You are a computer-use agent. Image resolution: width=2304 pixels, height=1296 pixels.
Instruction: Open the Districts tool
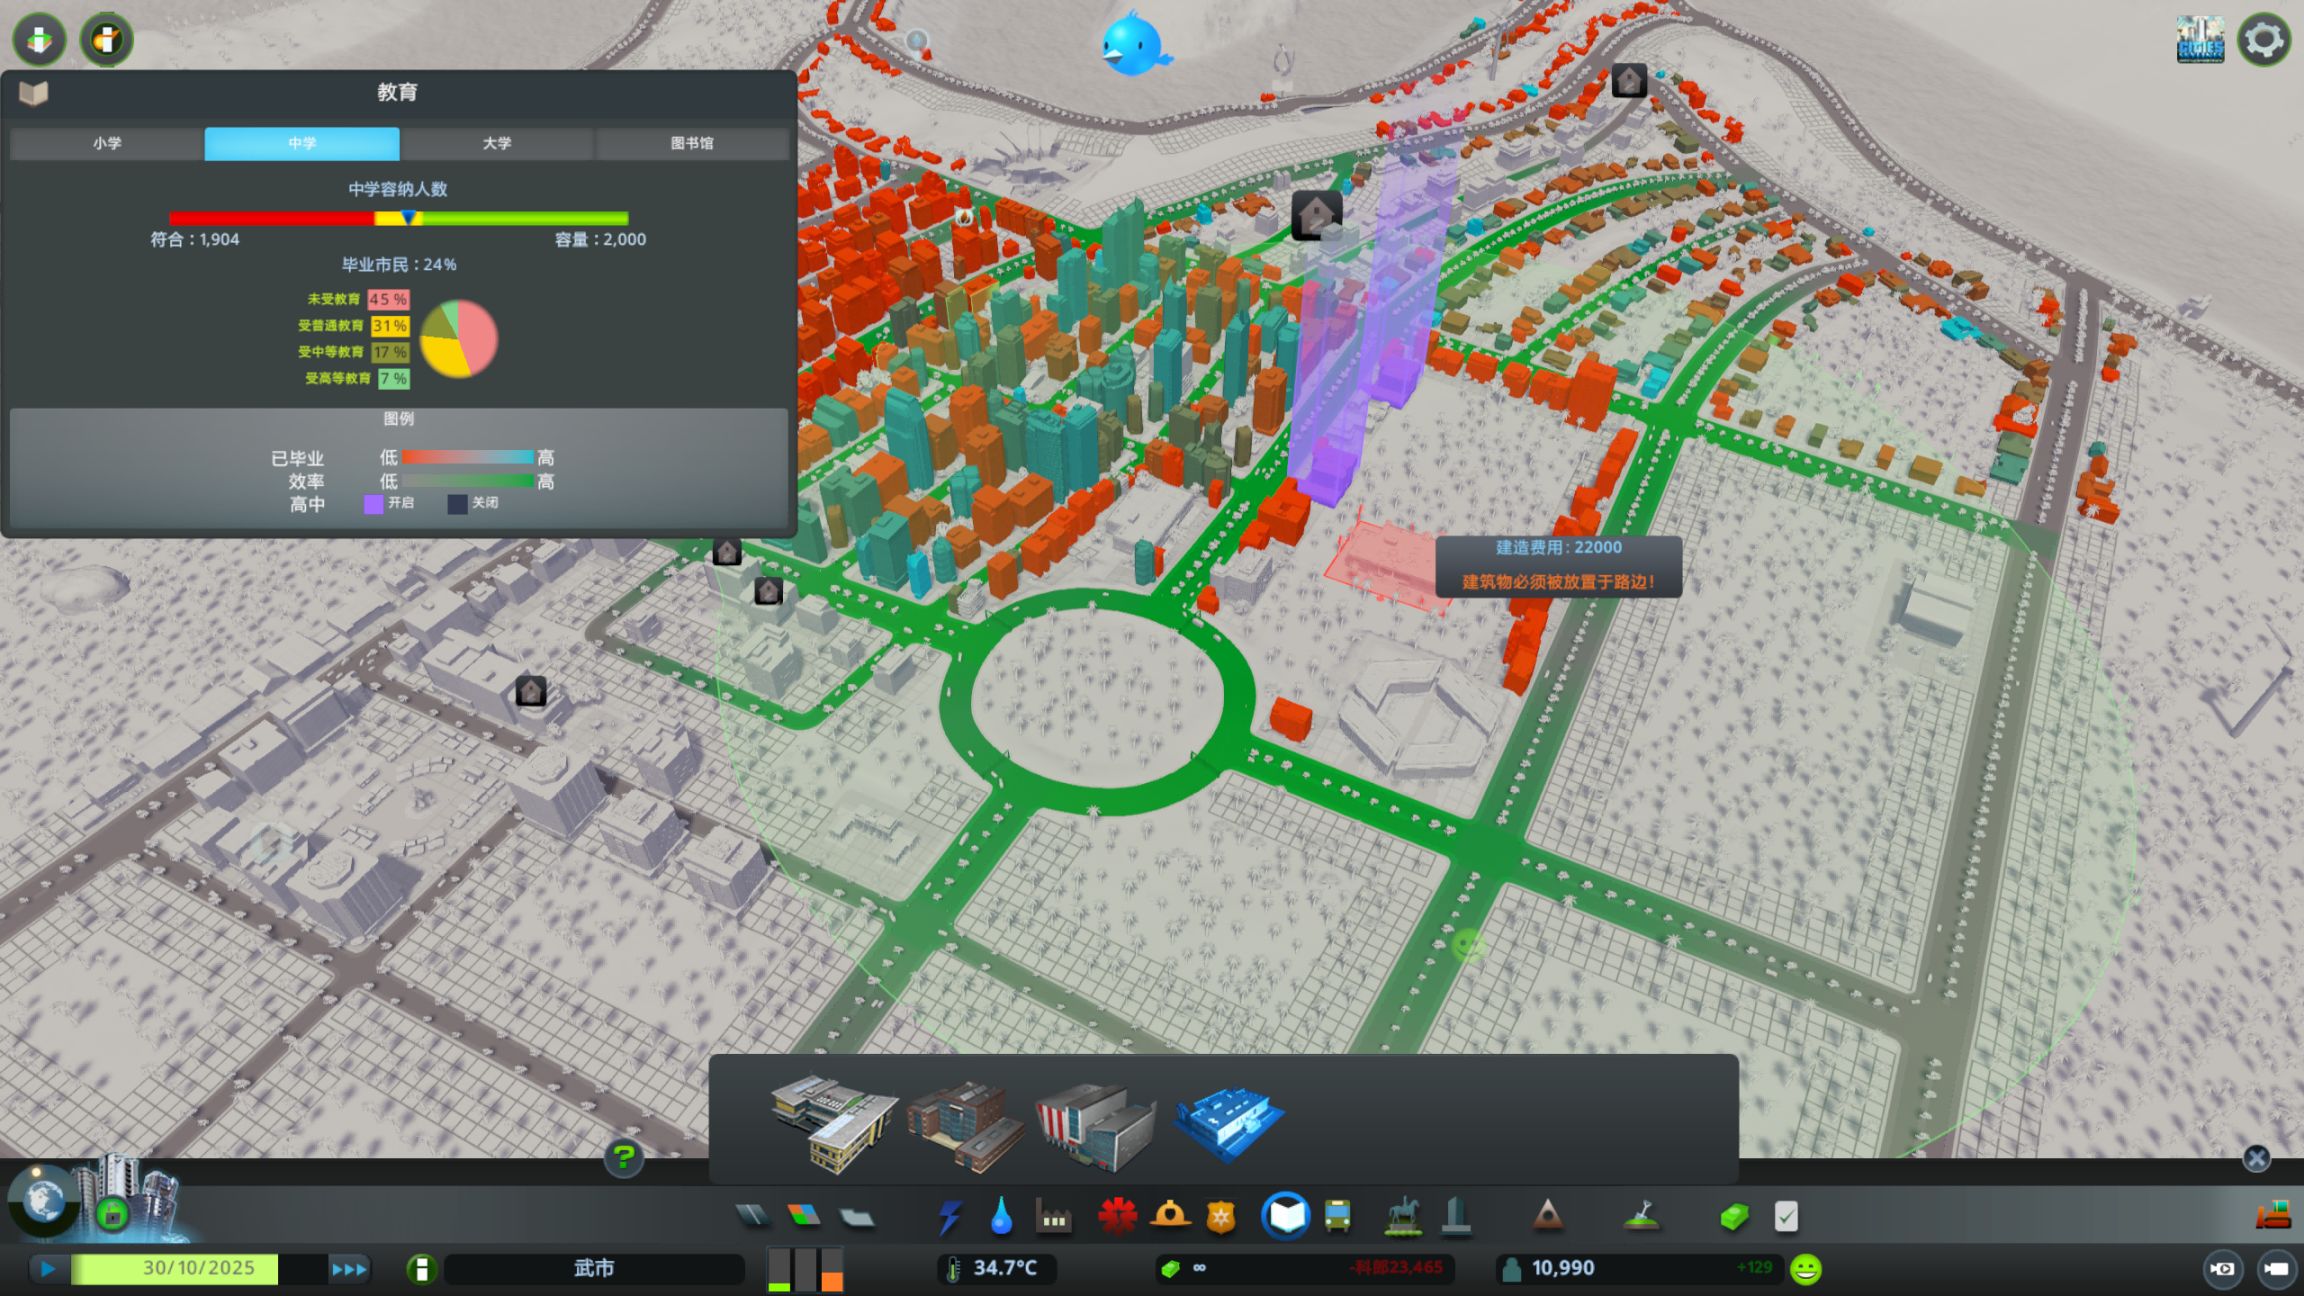coord(856,1216)
